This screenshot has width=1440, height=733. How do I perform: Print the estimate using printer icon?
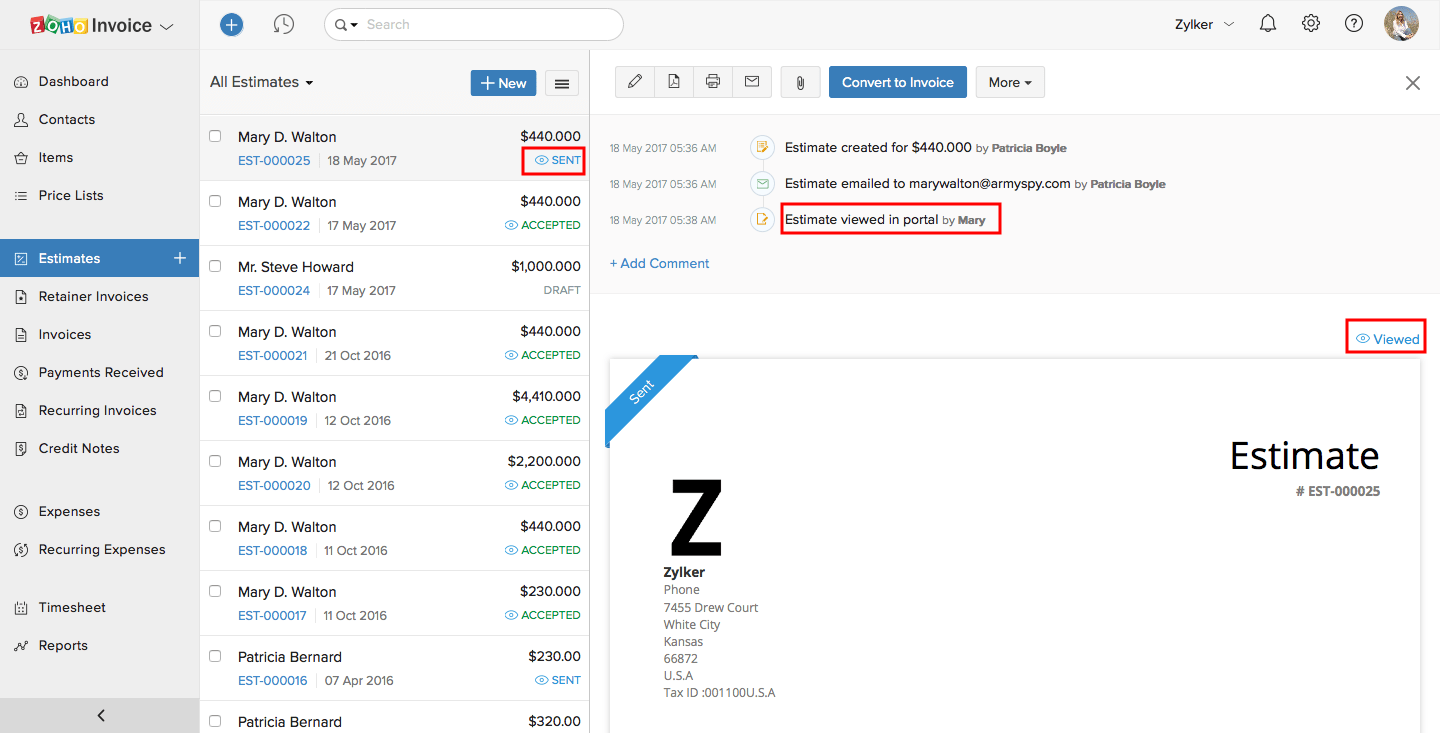(713, 82)
